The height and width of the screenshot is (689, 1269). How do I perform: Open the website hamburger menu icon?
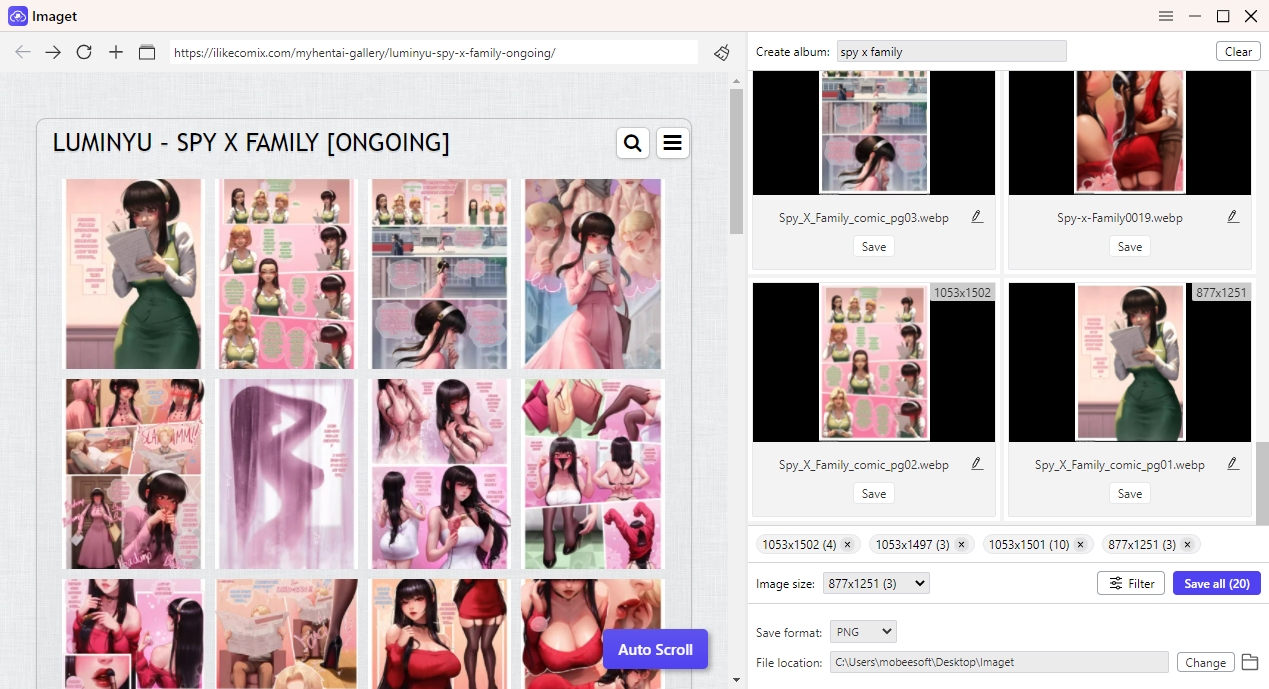coord(673,144)
